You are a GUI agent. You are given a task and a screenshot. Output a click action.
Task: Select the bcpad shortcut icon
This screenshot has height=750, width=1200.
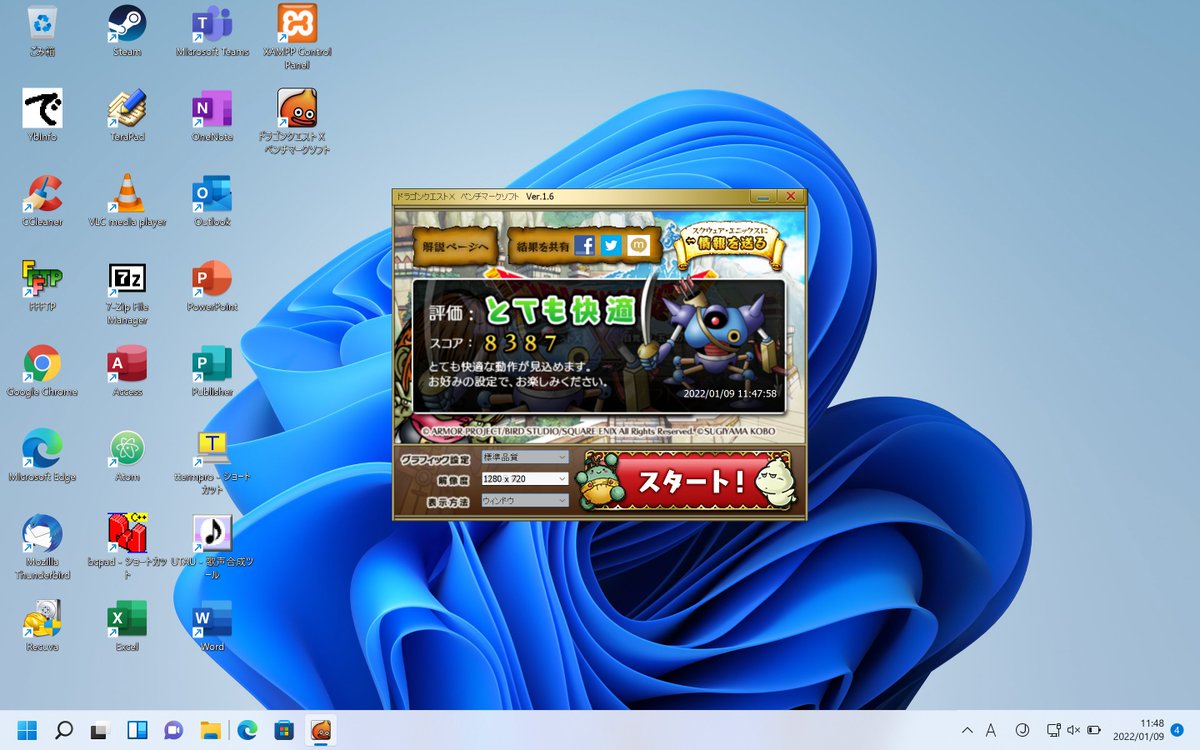(127, 547)
